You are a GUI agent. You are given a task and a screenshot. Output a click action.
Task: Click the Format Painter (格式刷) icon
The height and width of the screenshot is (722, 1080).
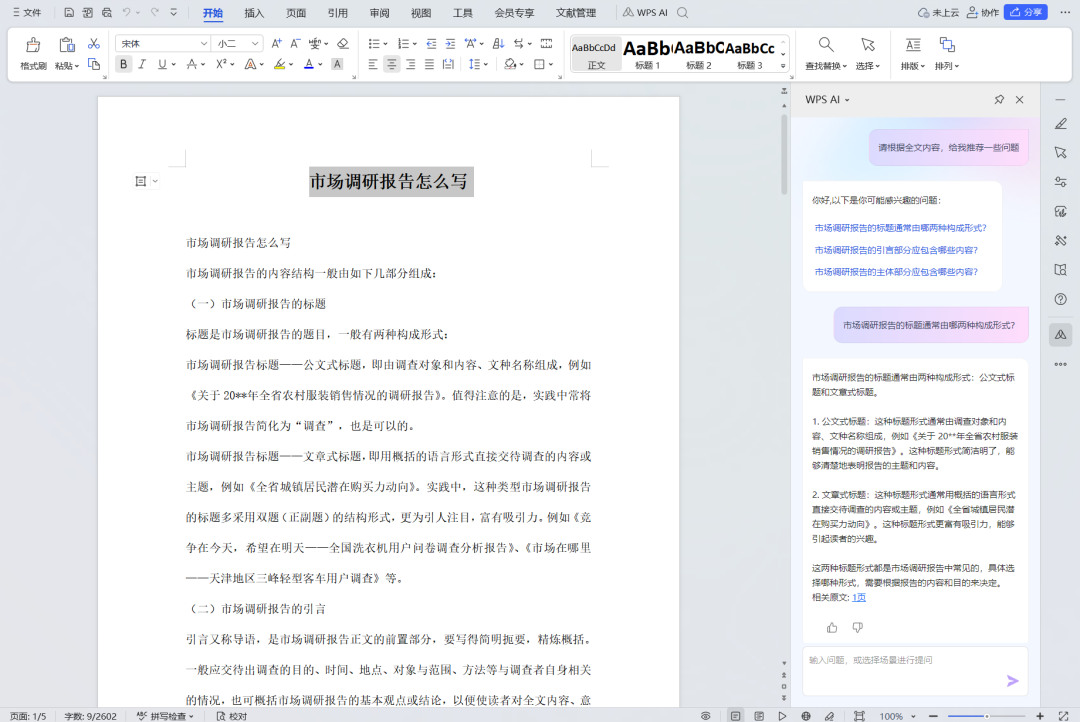pyautogui.click(x=32, y=45)
